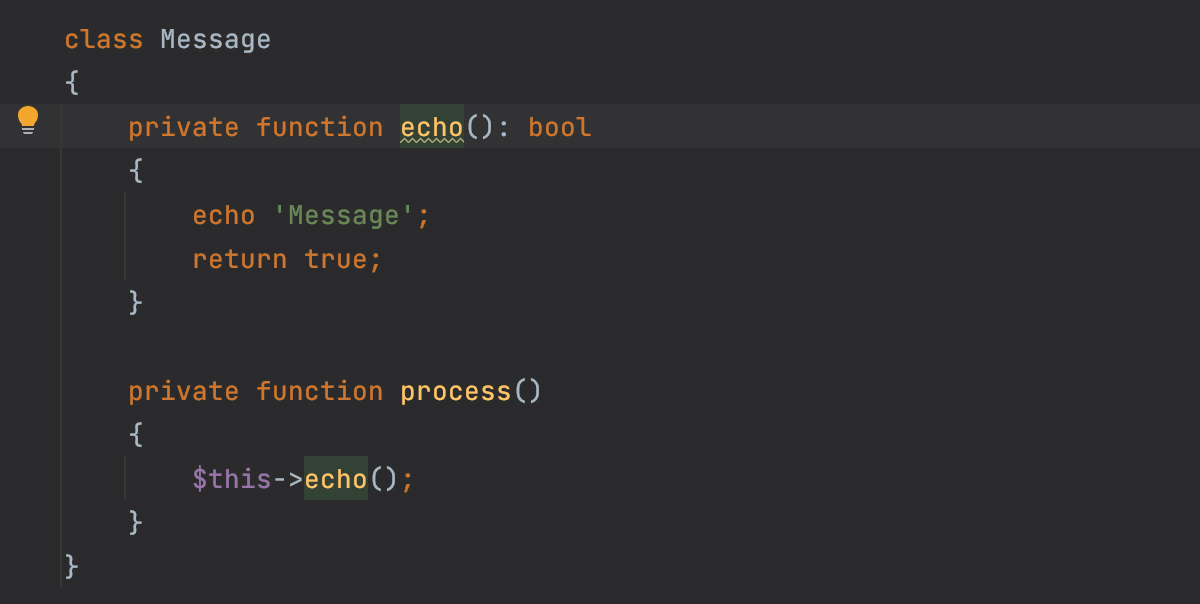Click the closing brace of the Message class

pos(72,567)
